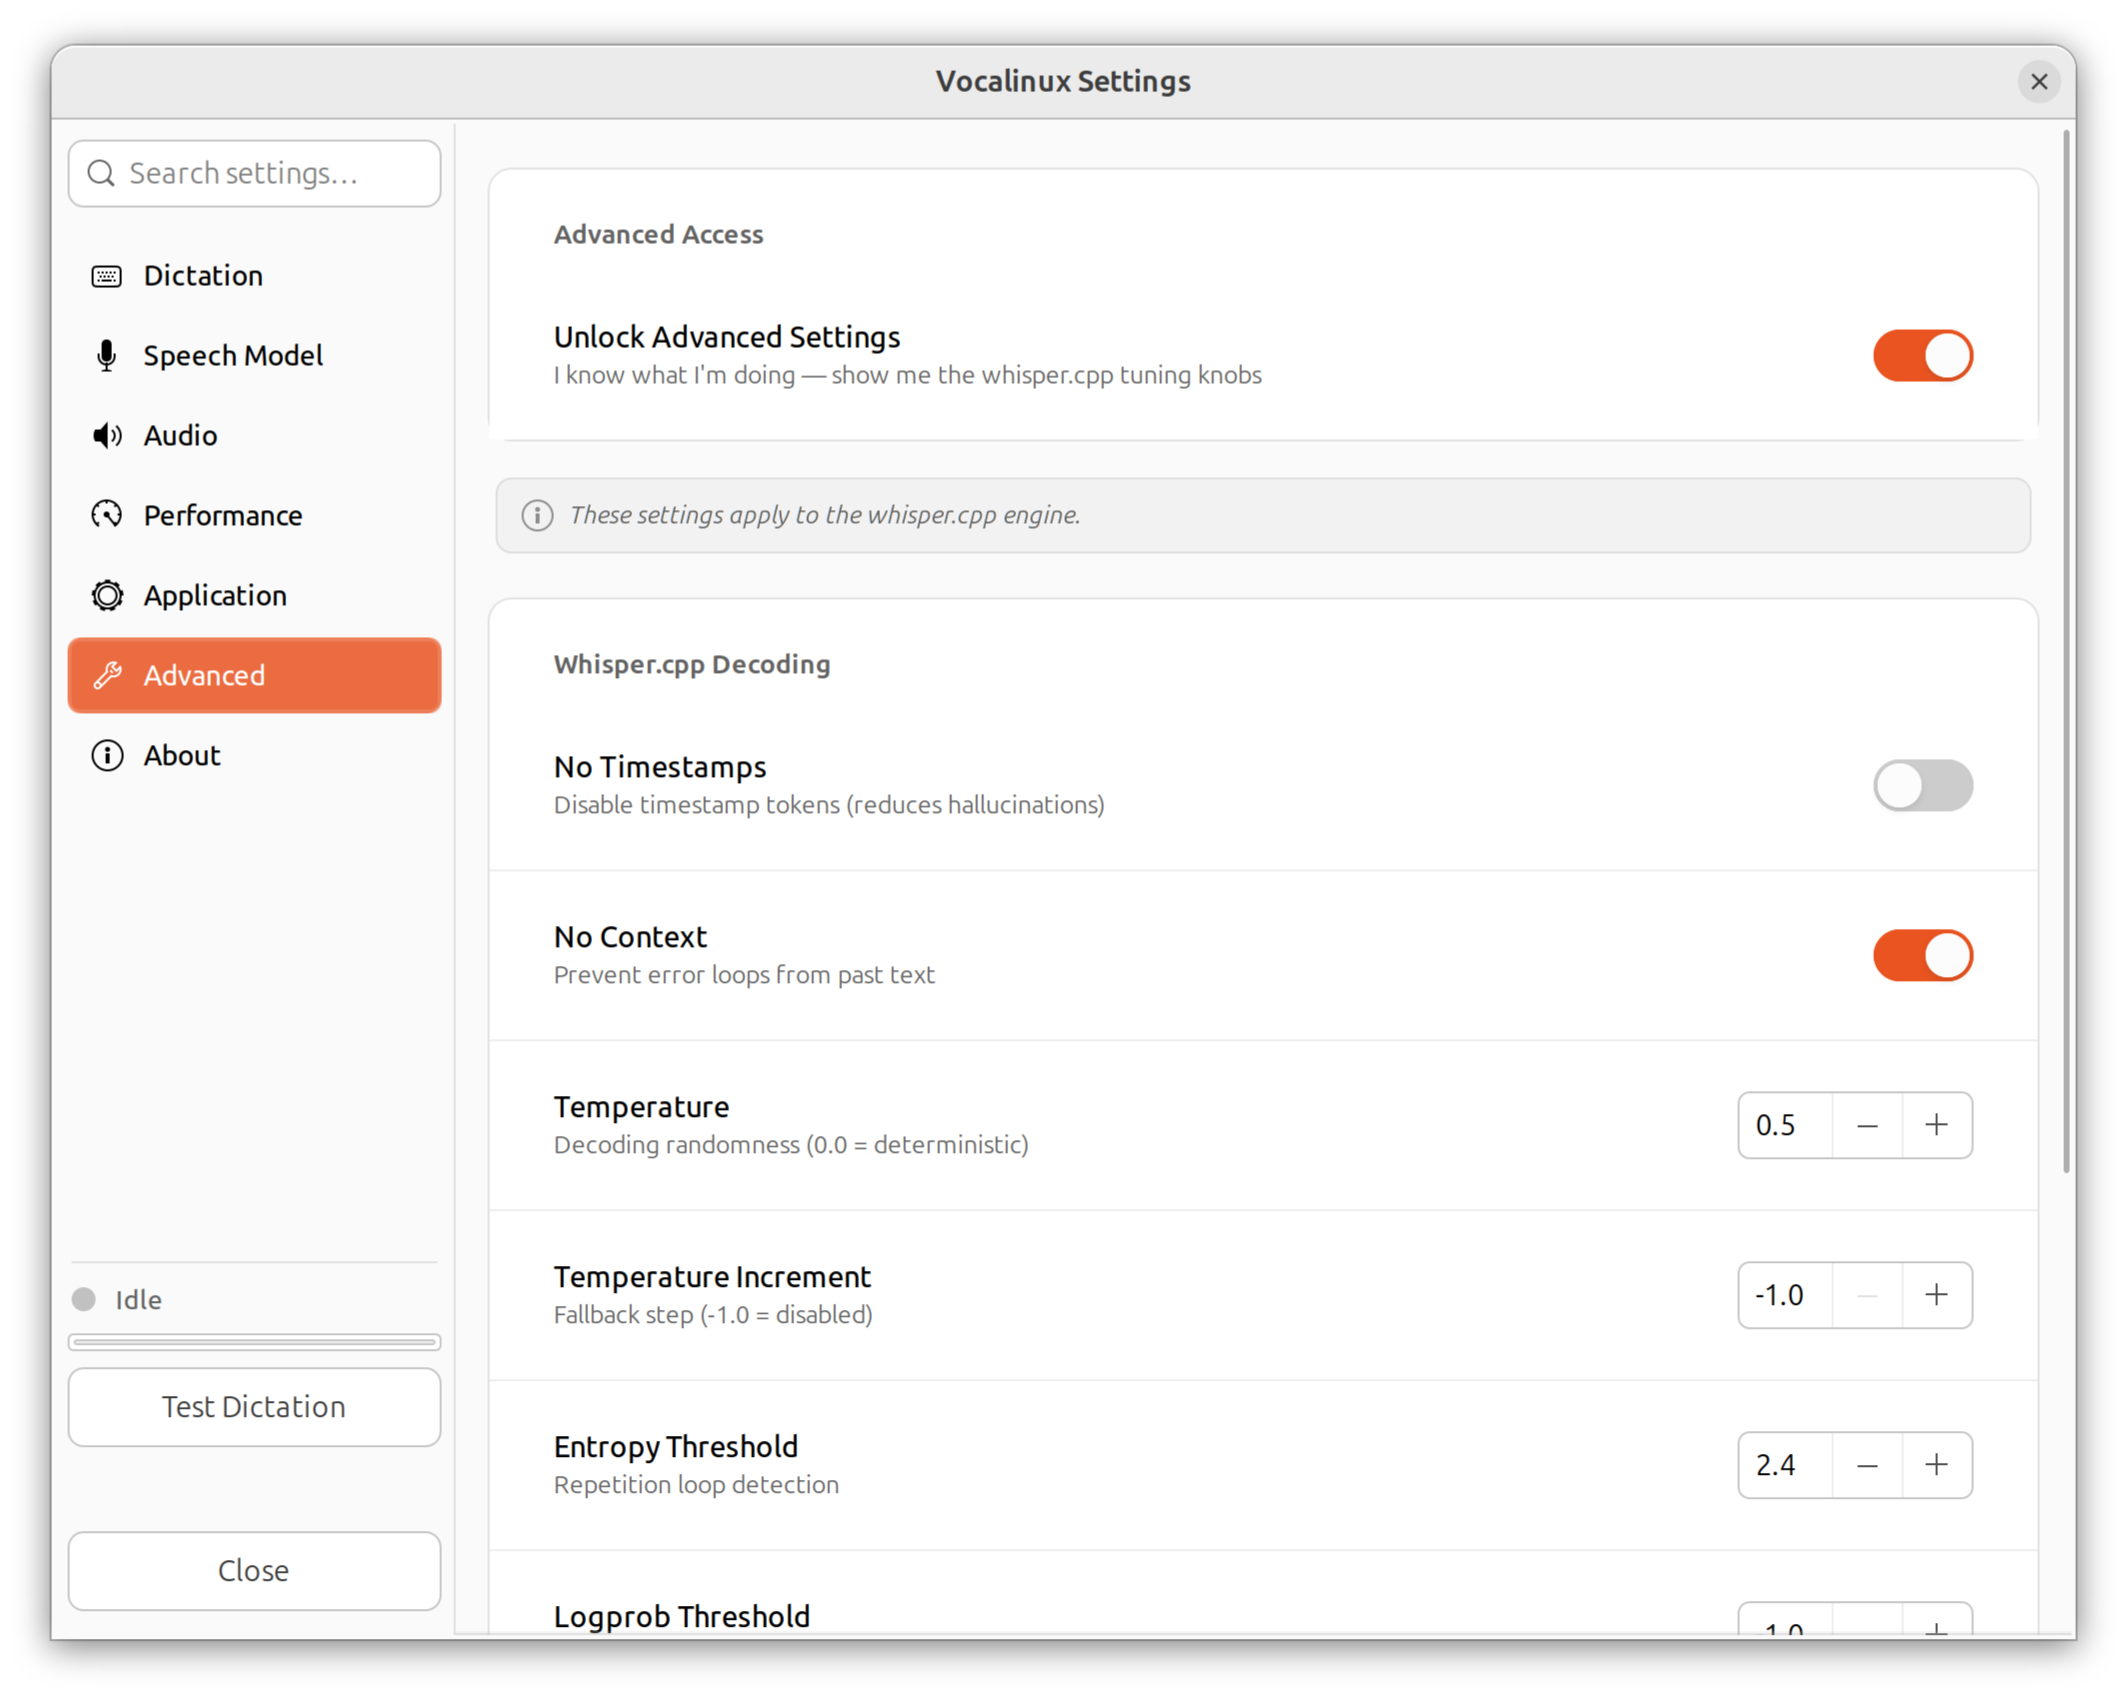Decrease the Temperature value with minus
This screenshot has height=1698, width=2128.
[x=1867, y=1126]
